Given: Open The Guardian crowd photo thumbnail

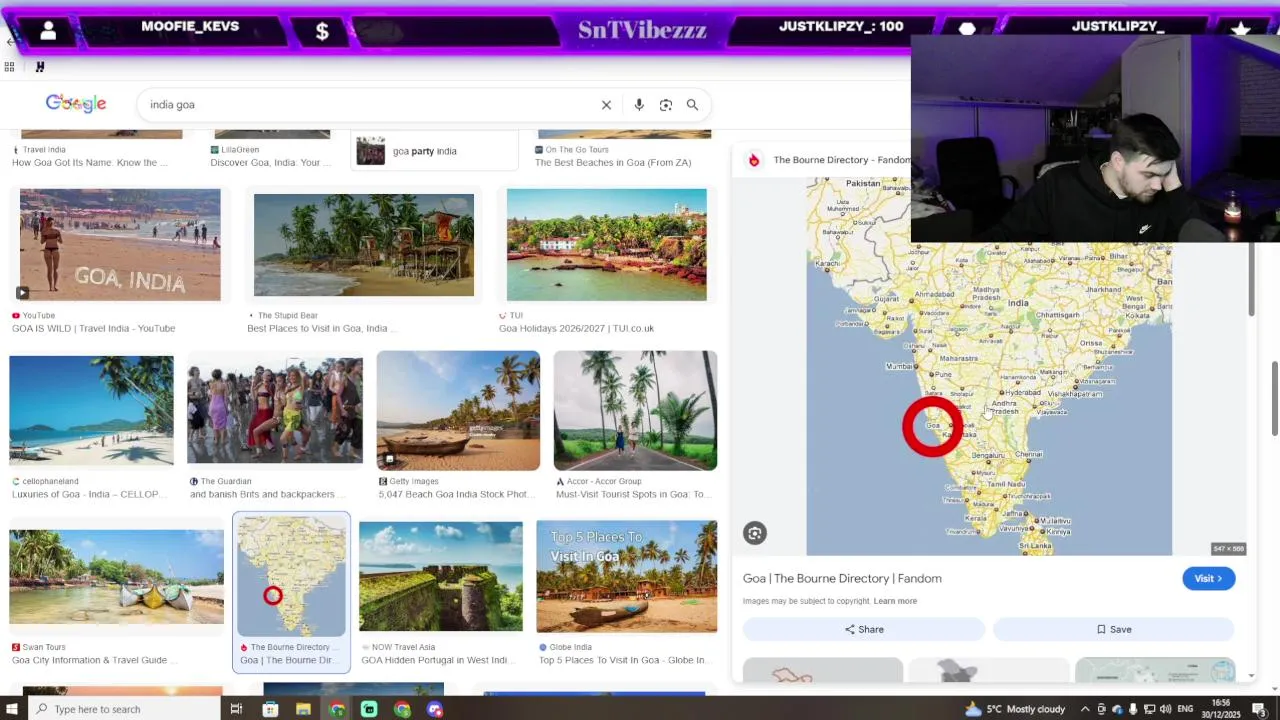Looking at the screenshot, I should click(x=275, y=410).
